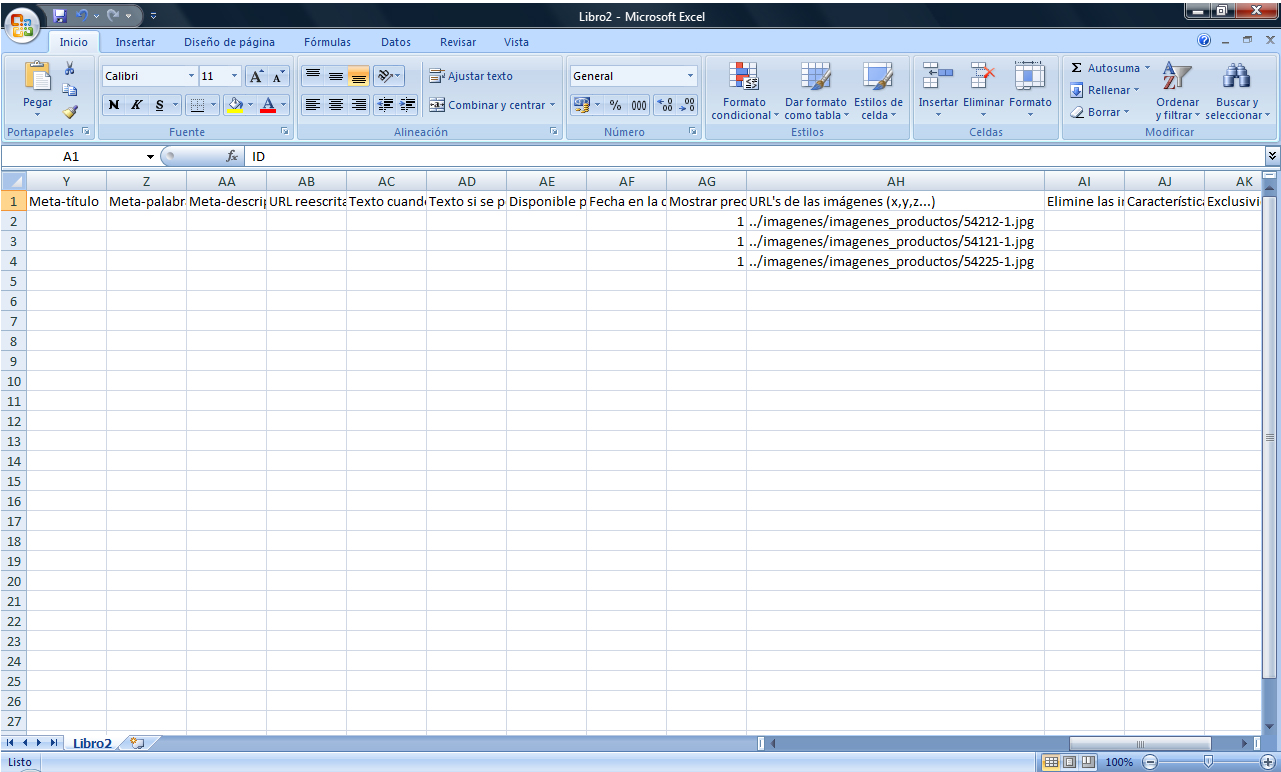Screen dimensions: 1281x772
Task: Switch to Page Layout view button
Action: coord(1070,762)
